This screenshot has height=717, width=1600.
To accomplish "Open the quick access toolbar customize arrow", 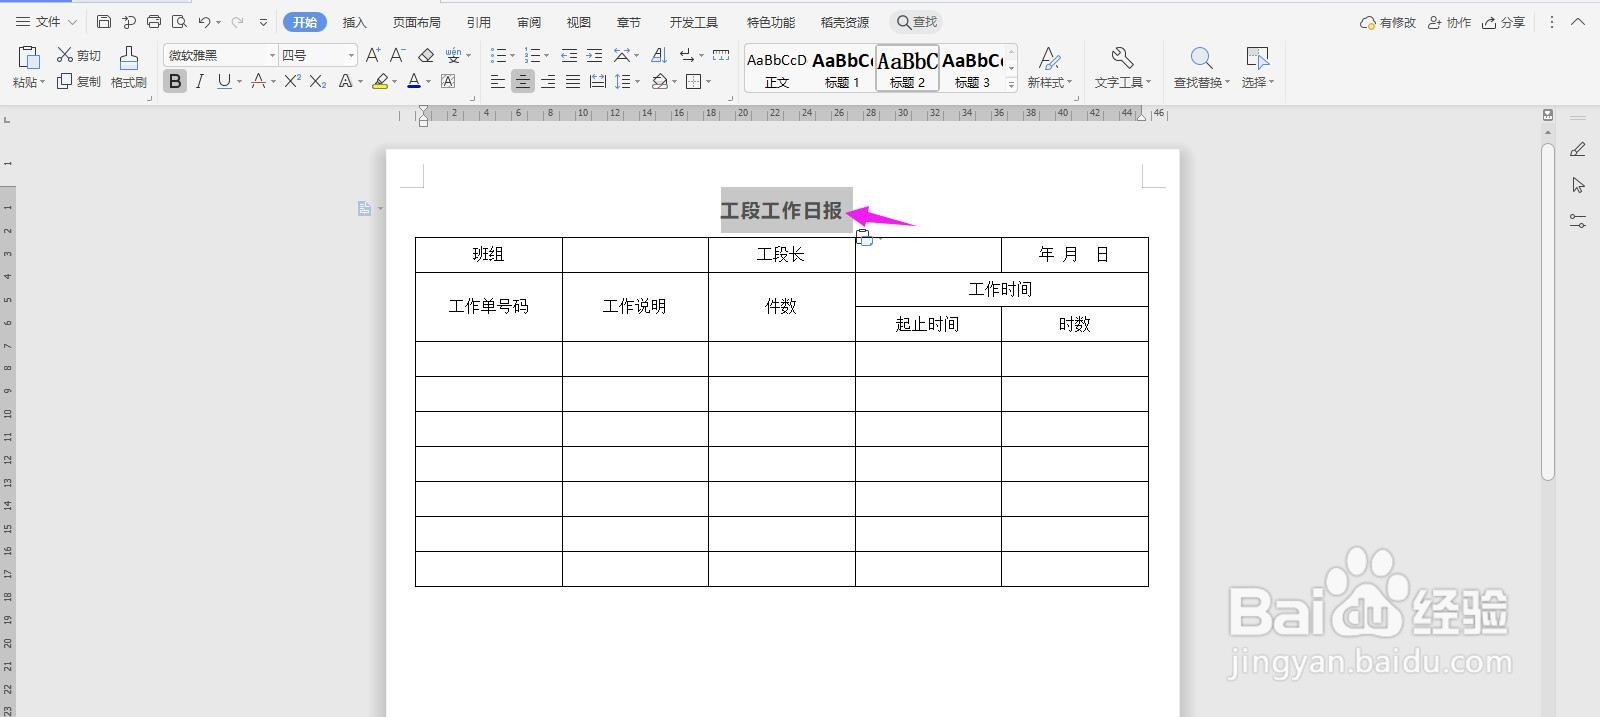I will (263, 21).
